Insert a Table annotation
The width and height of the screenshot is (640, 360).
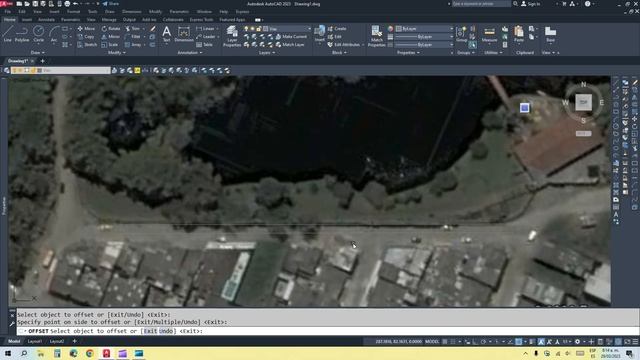[204, 44]
